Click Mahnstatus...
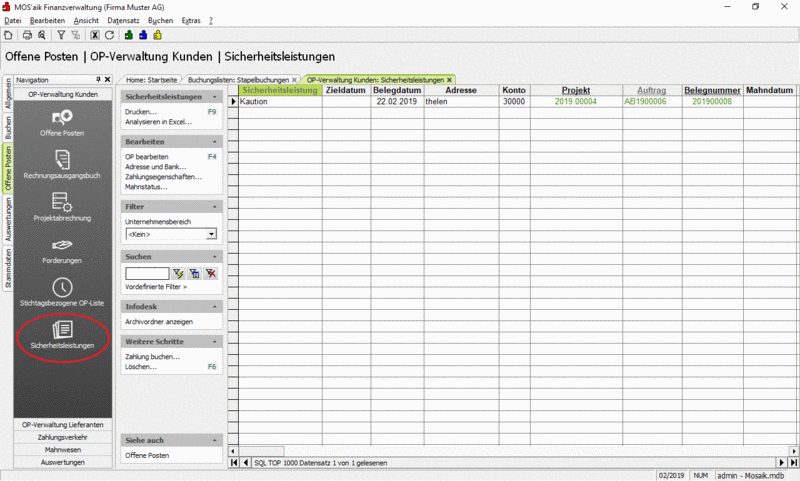Image resolution: width=800 pixels, height=481 pixels. click(146, 187)
